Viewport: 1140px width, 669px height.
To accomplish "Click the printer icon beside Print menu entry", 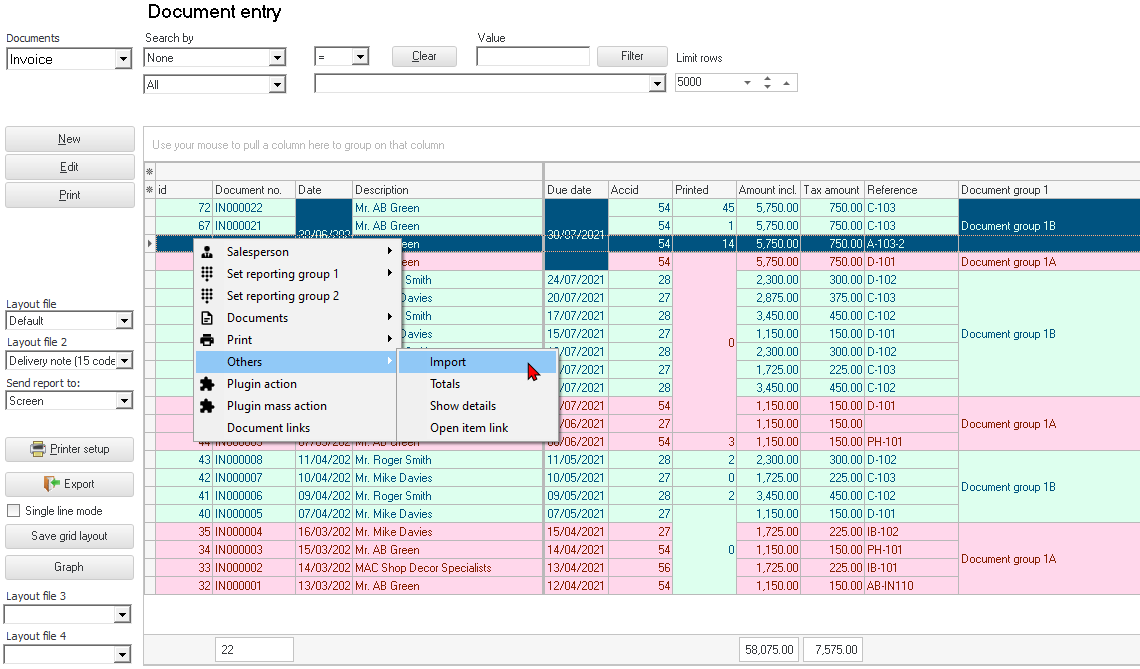I will click(207, 340).
